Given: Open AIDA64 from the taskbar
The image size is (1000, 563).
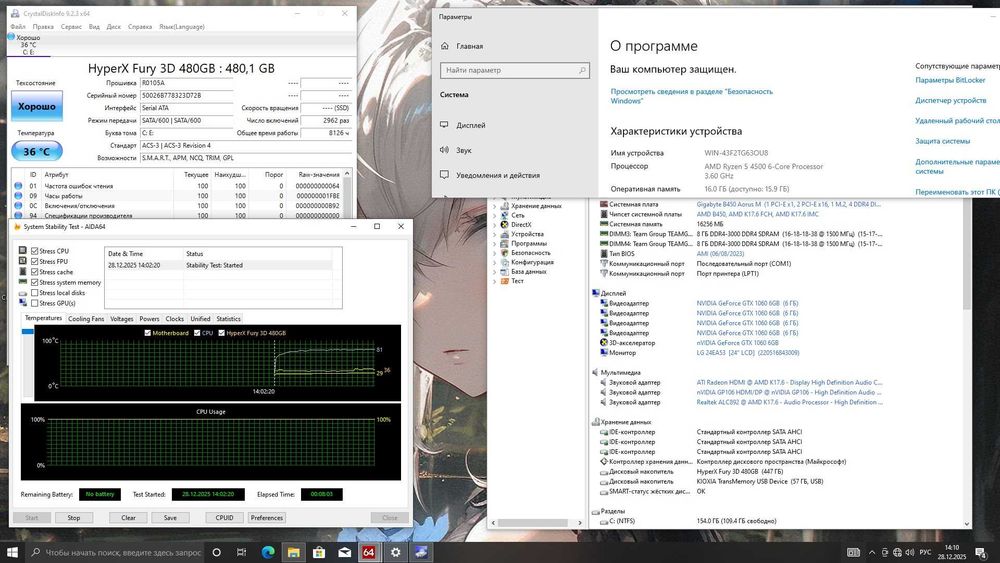Looking at the screenshot, I should (x=369, y=552).
